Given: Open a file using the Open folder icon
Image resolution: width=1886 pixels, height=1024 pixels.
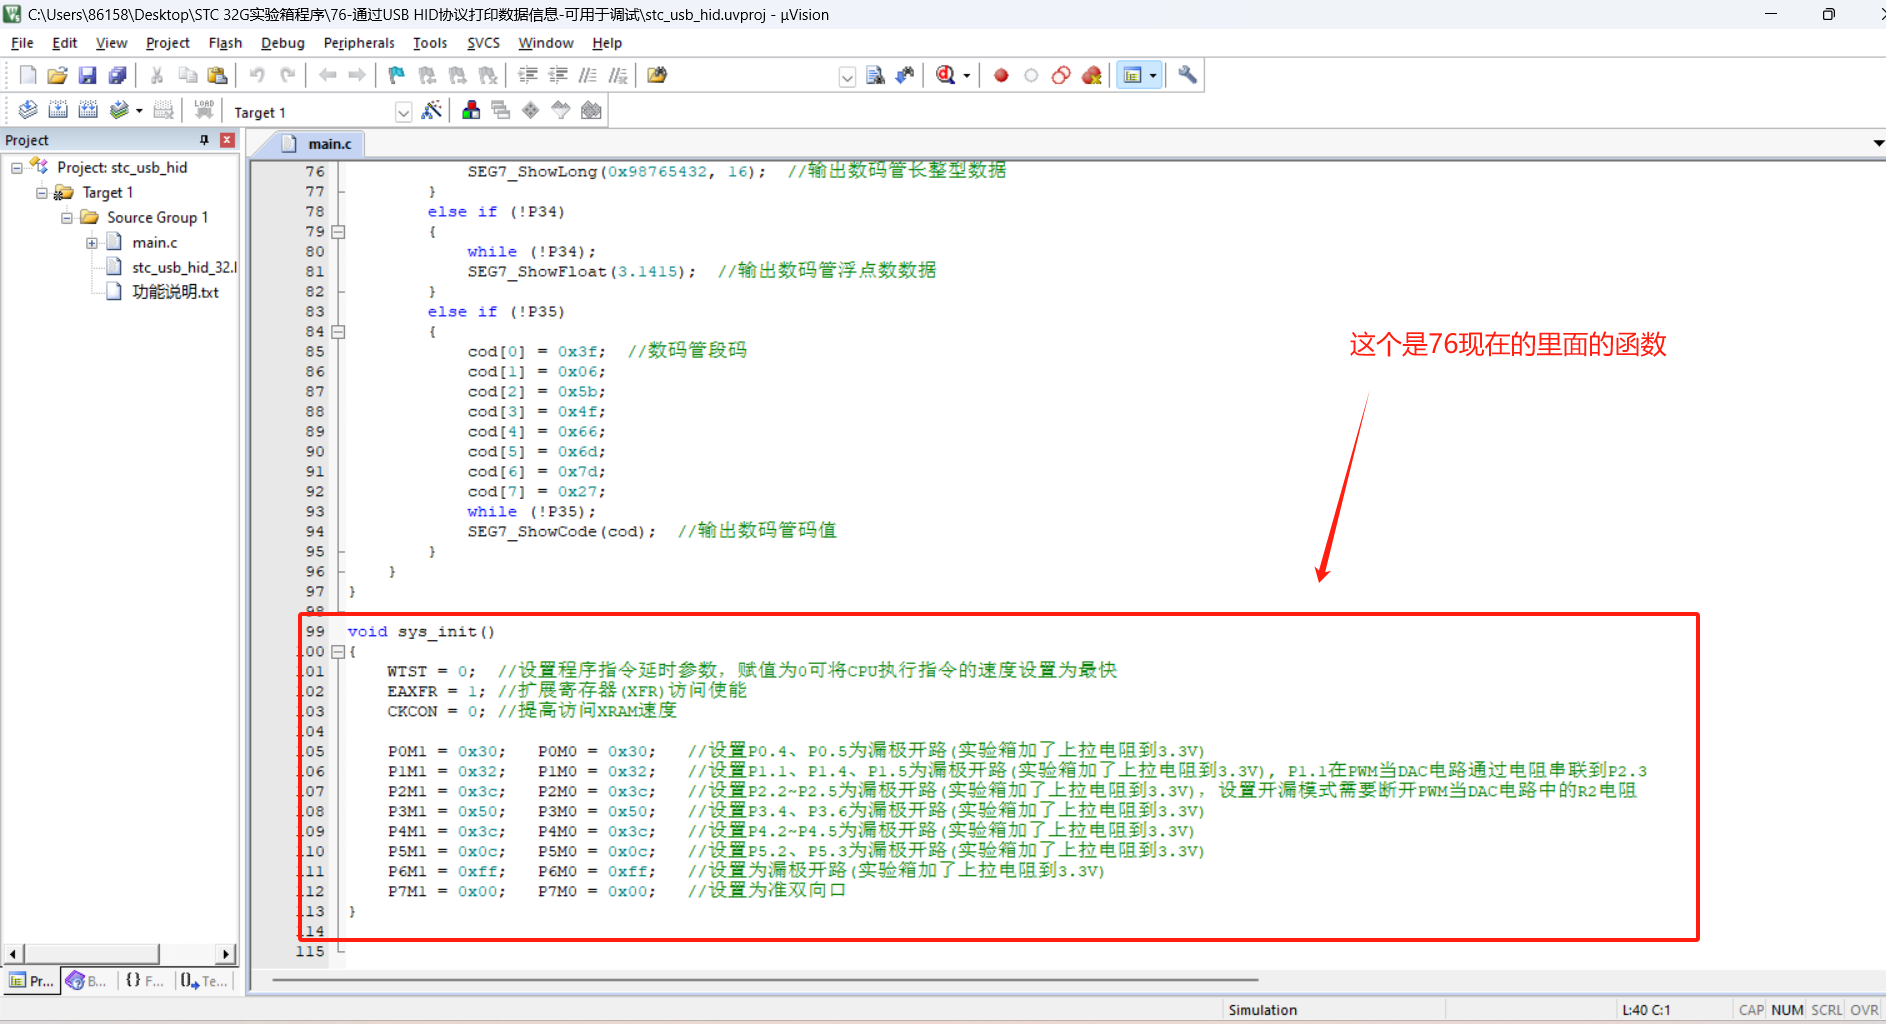Looking at the screenshot, I should click(x=58, y=75).
